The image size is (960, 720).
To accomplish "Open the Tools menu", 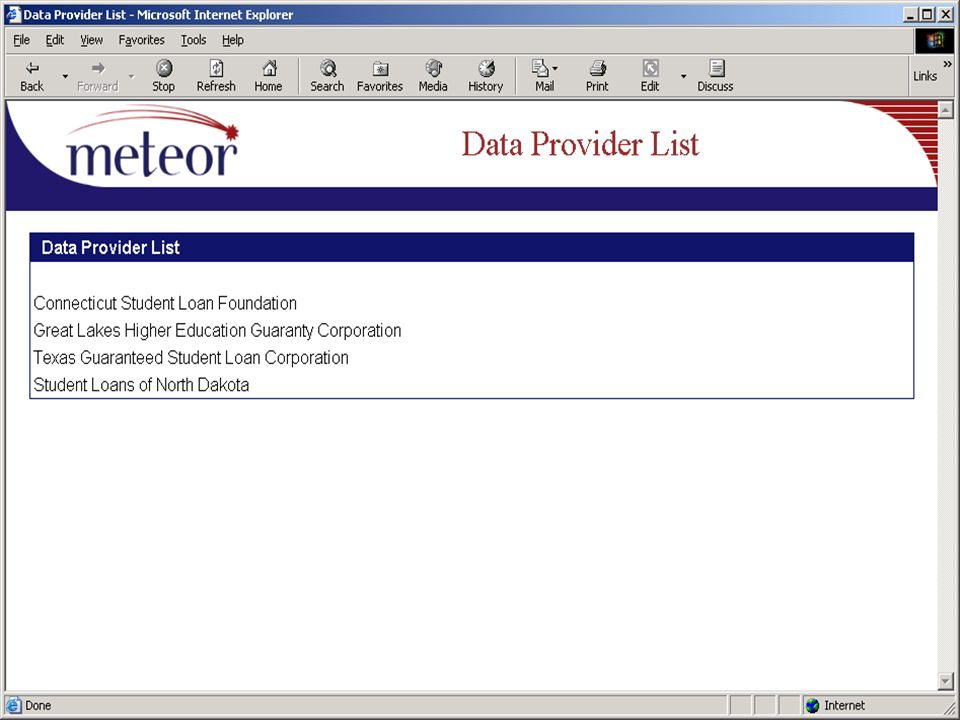I will pos(193,40).
